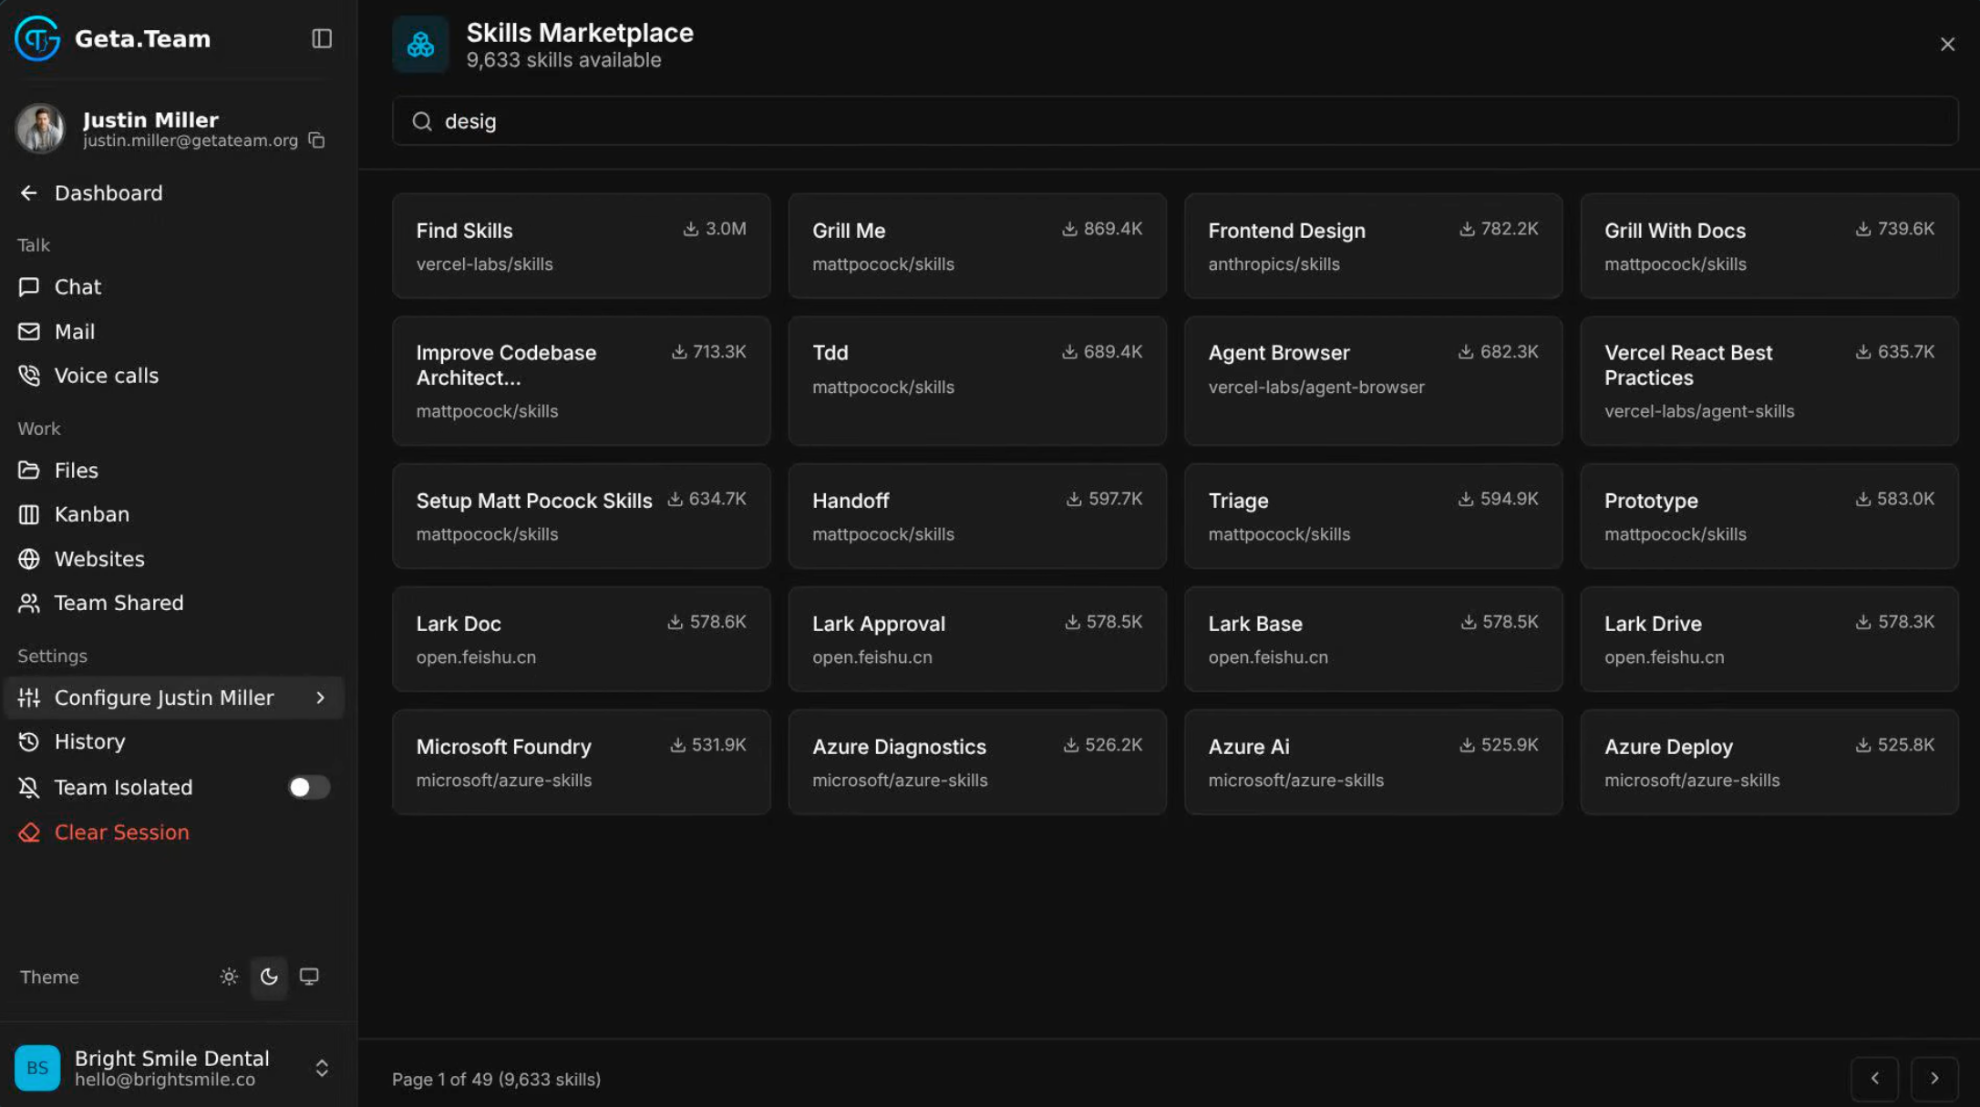
Task: Open Azure Deploy skill card
Action: tap(1769, 762)
